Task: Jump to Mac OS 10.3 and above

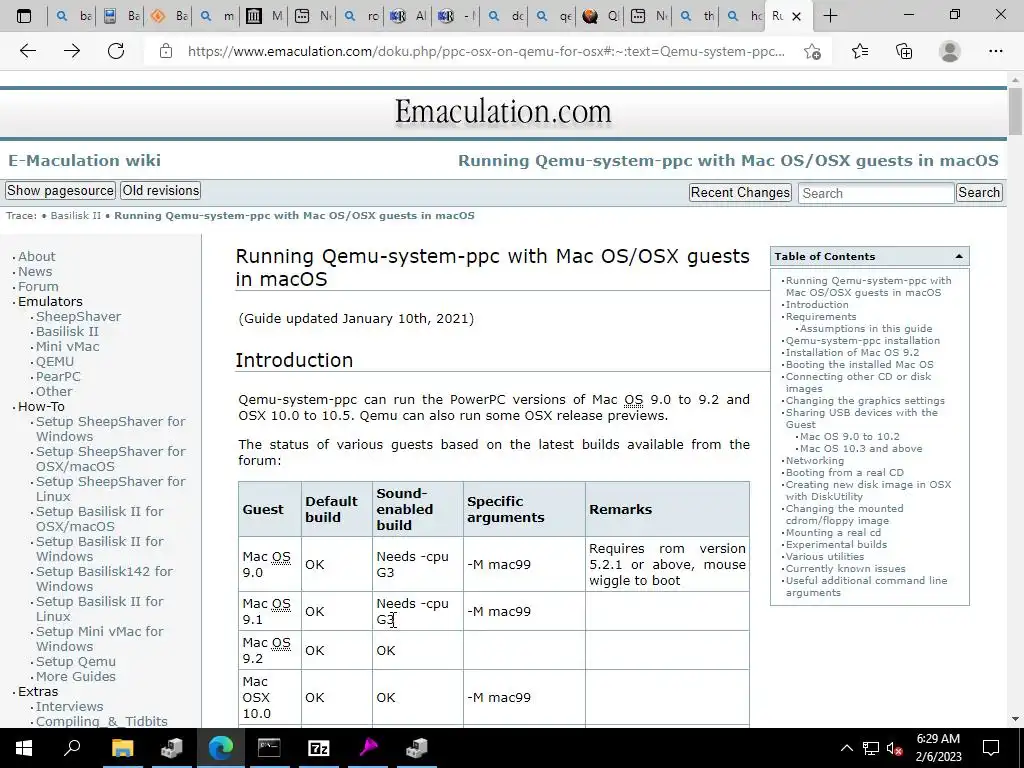Action: click(861, 449)
